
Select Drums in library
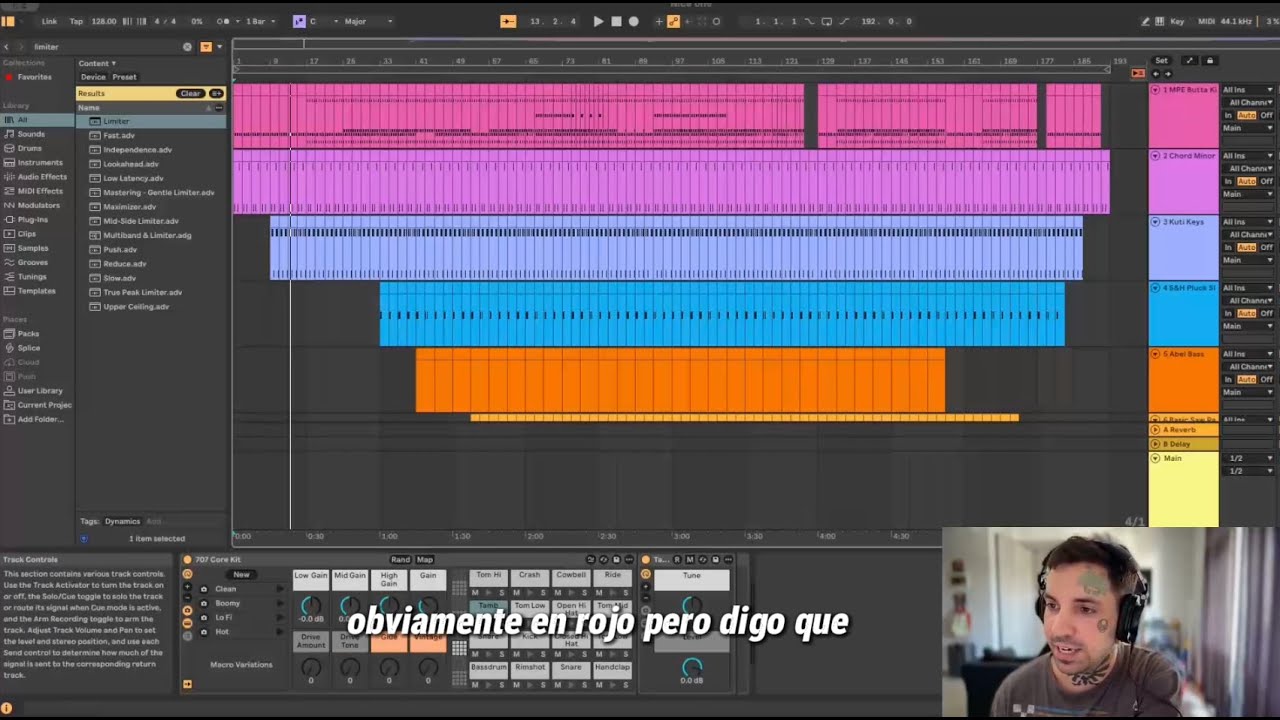click(29, 148)
